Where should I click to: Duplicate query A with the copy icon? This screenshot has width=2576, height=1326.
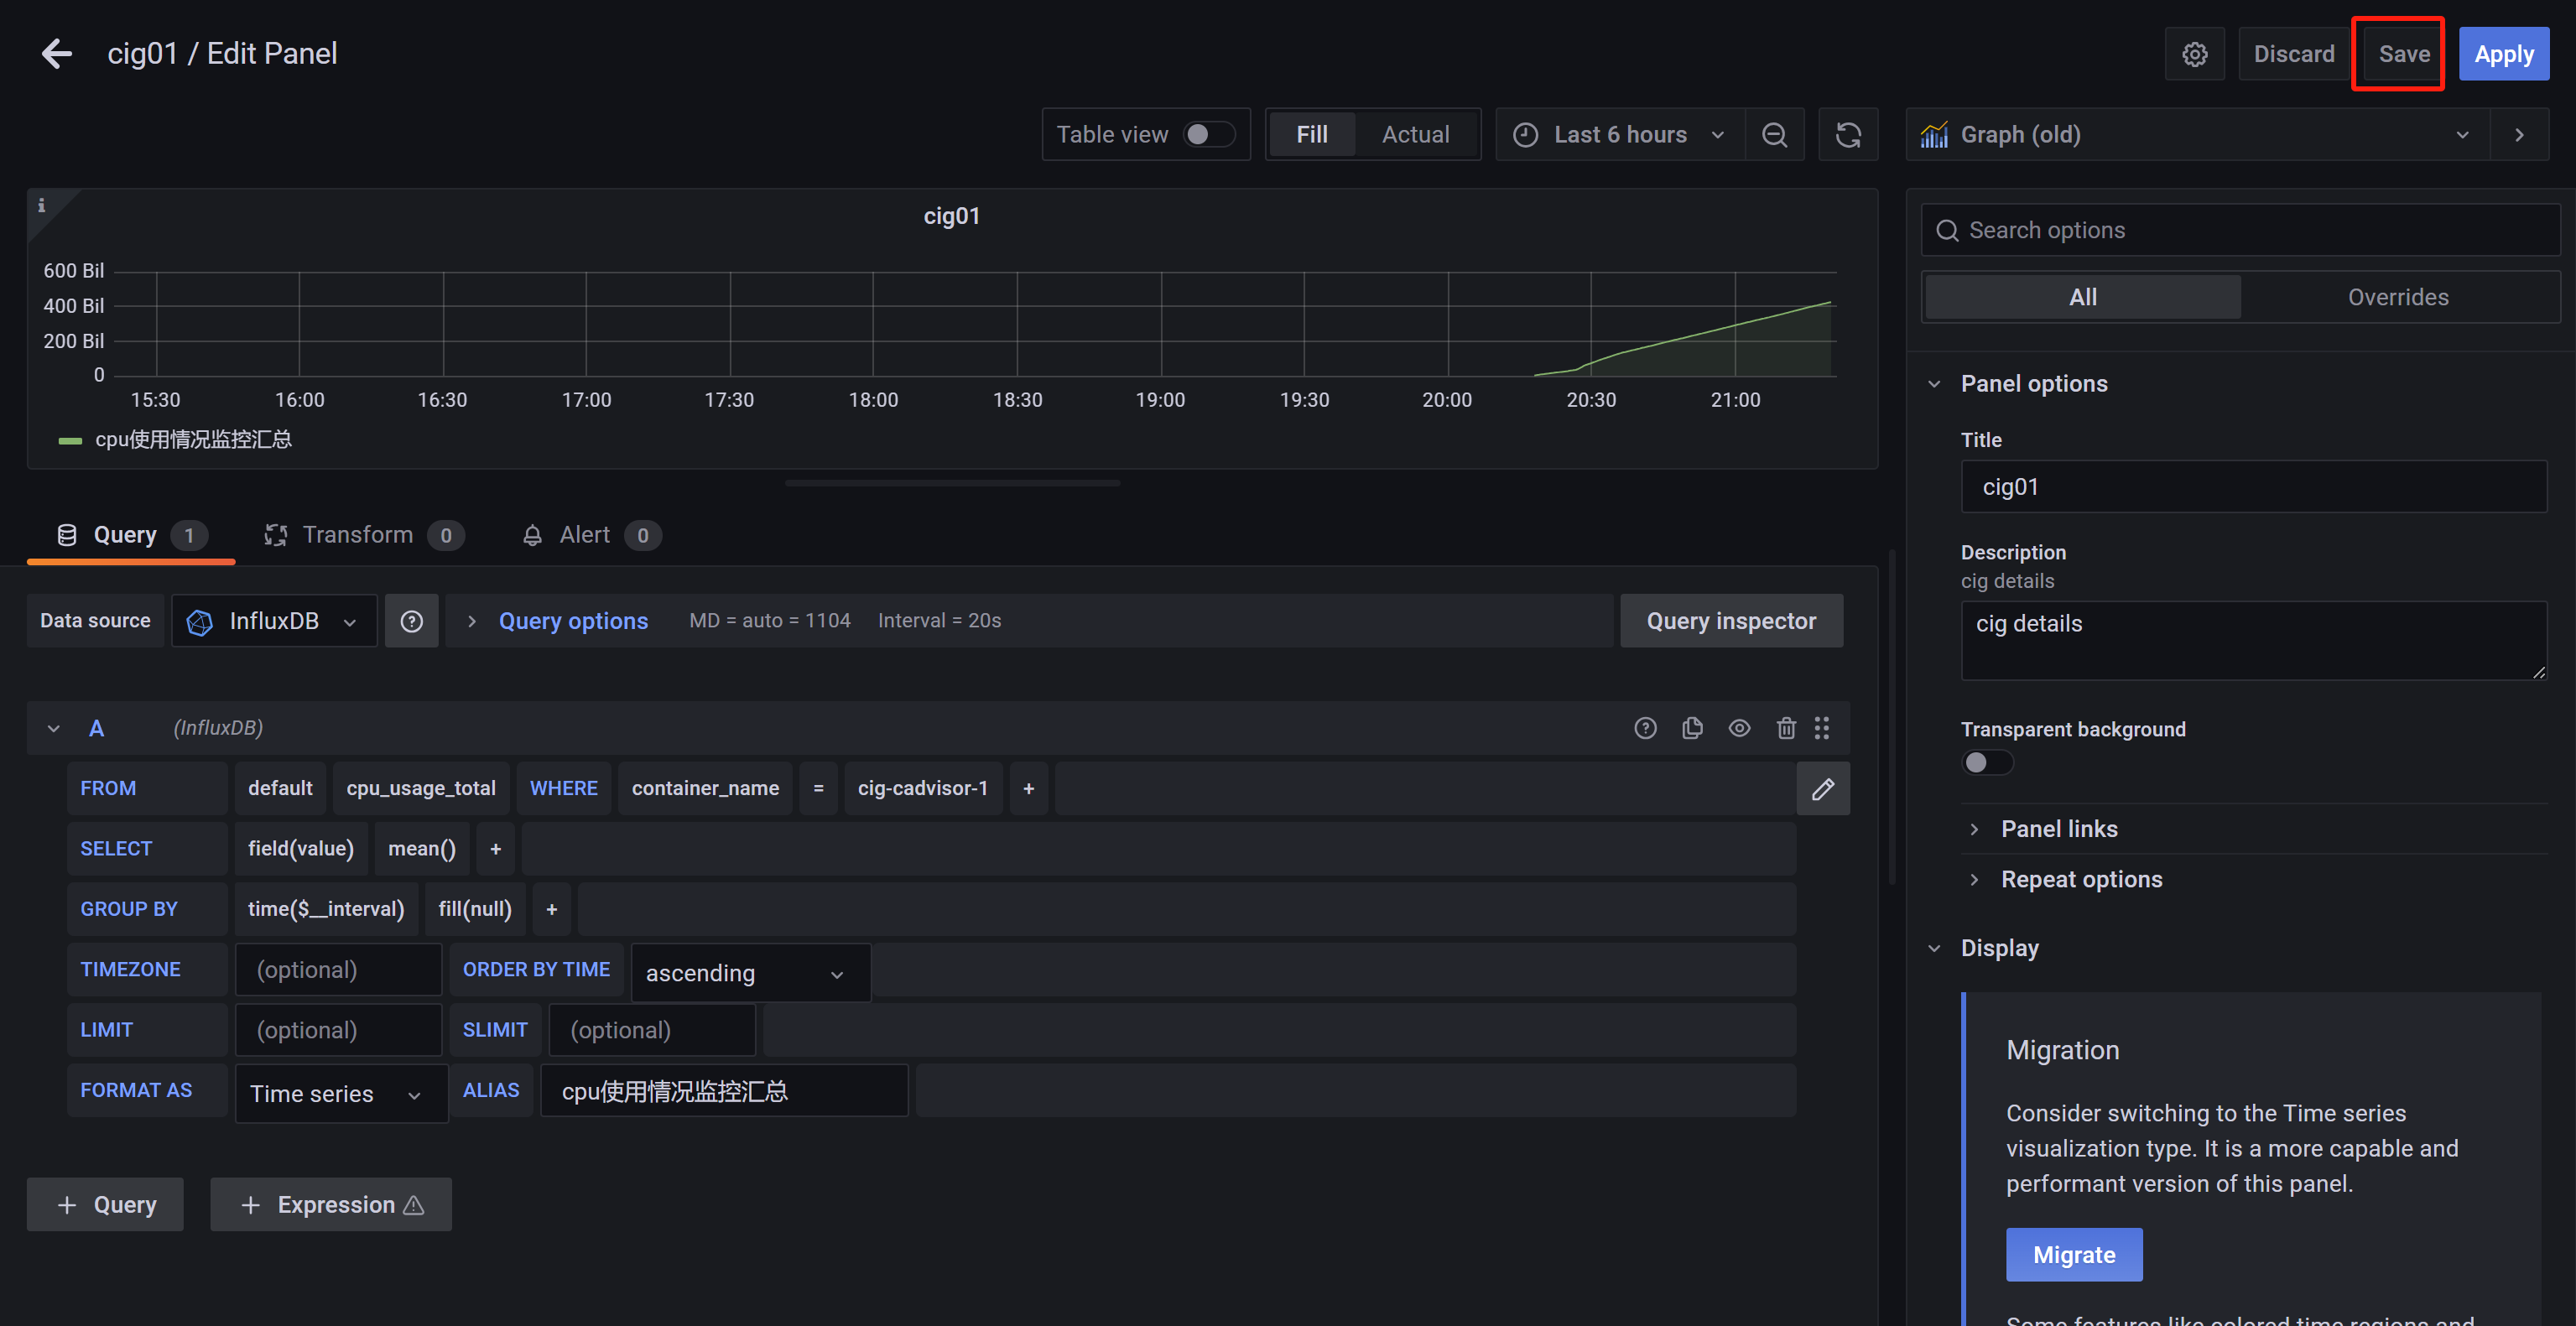pyautogui.click(x=1692, y=728)
